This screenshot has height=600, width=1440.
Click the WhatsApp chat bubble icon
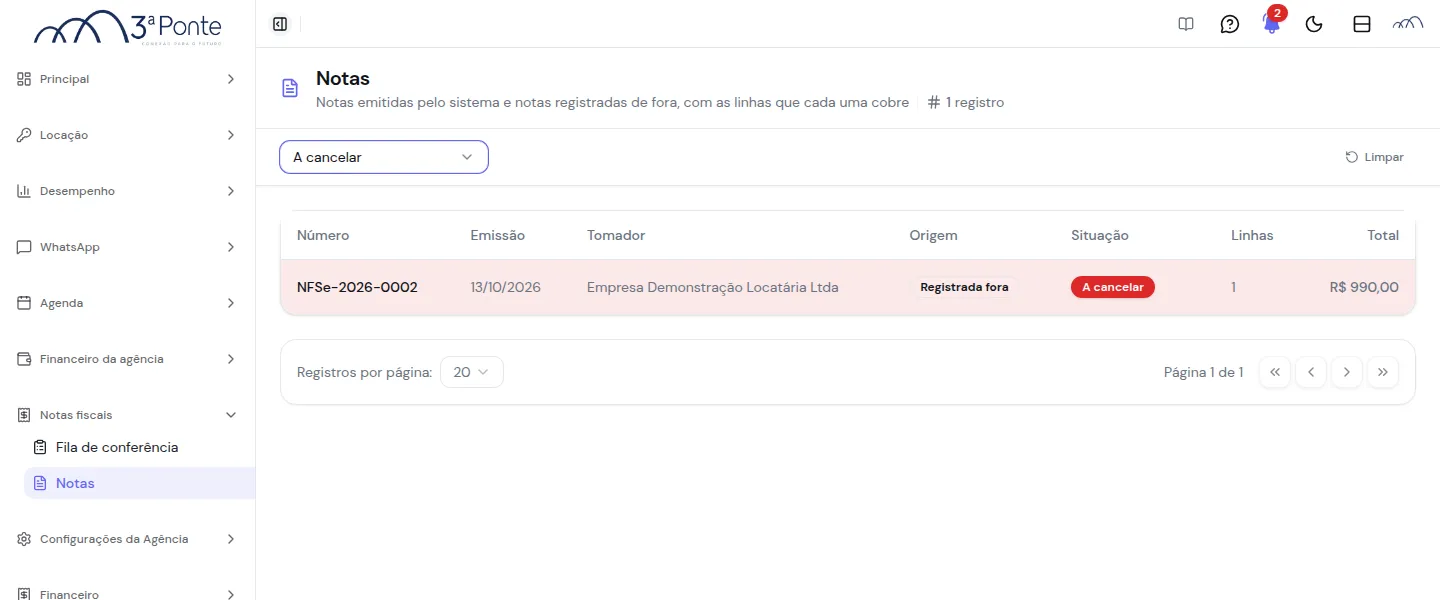pos(24,247)
